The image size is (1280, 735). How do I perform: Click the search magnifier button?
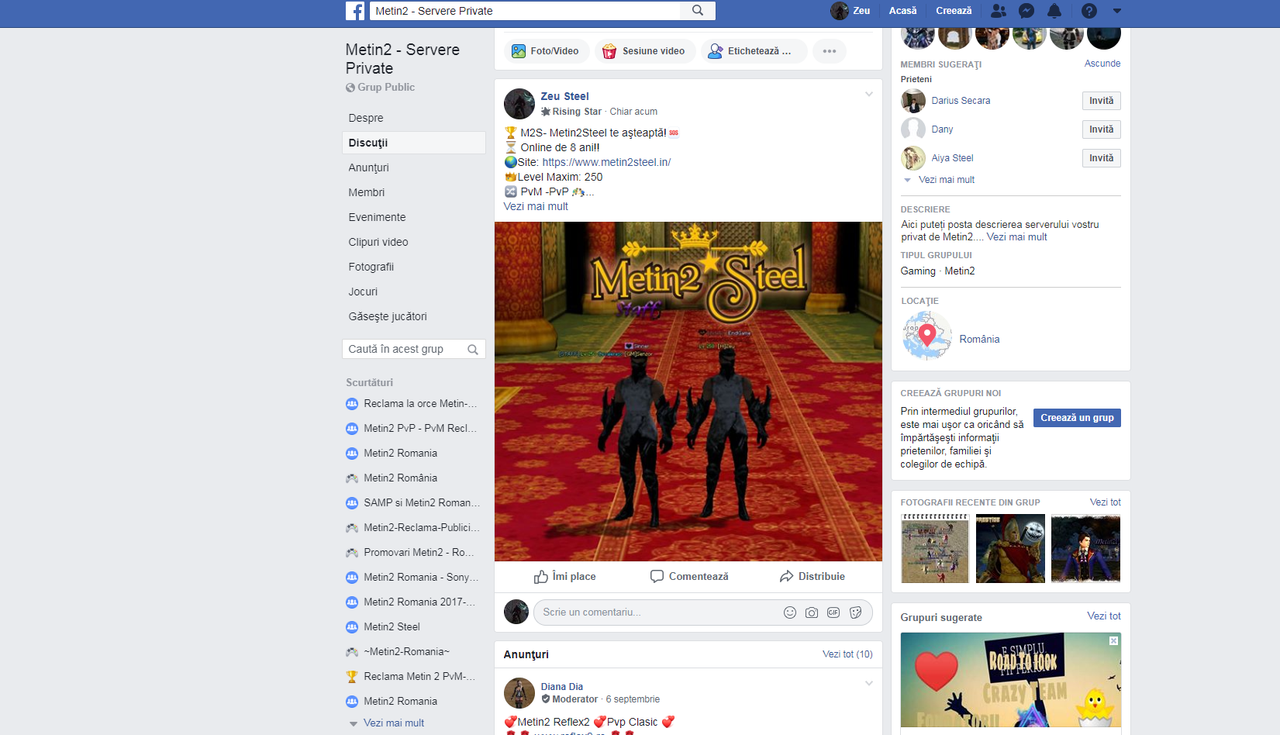pos(698,11)
